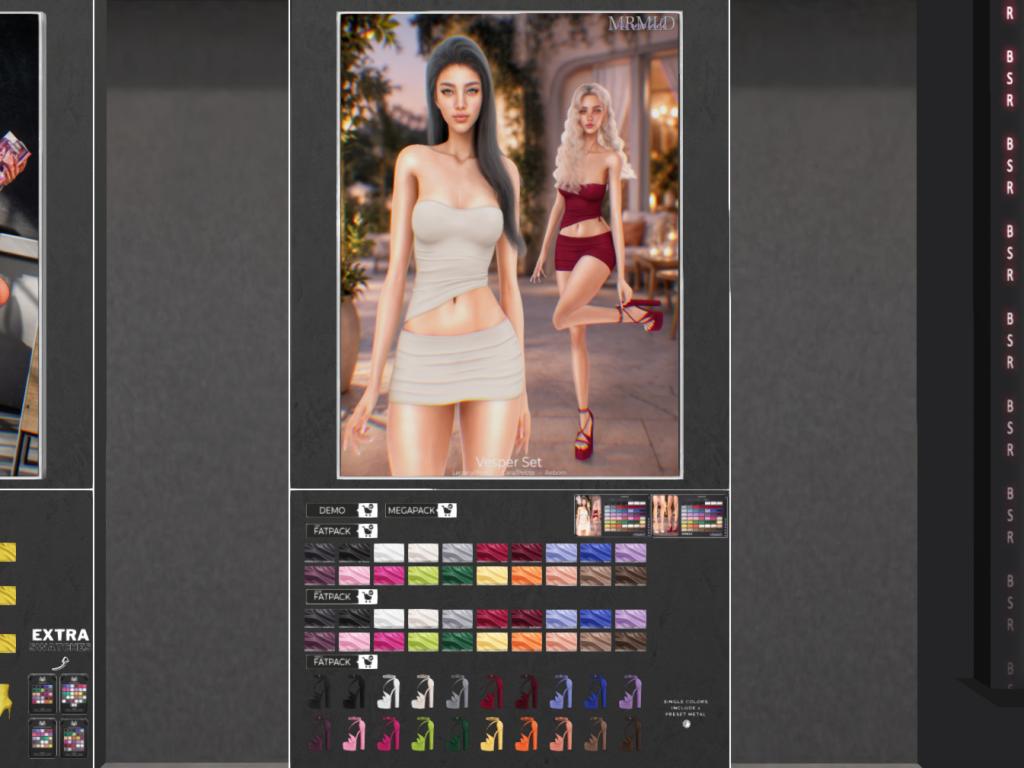
Task: Select the dark green platform heel
Action: tap(458, 733)
